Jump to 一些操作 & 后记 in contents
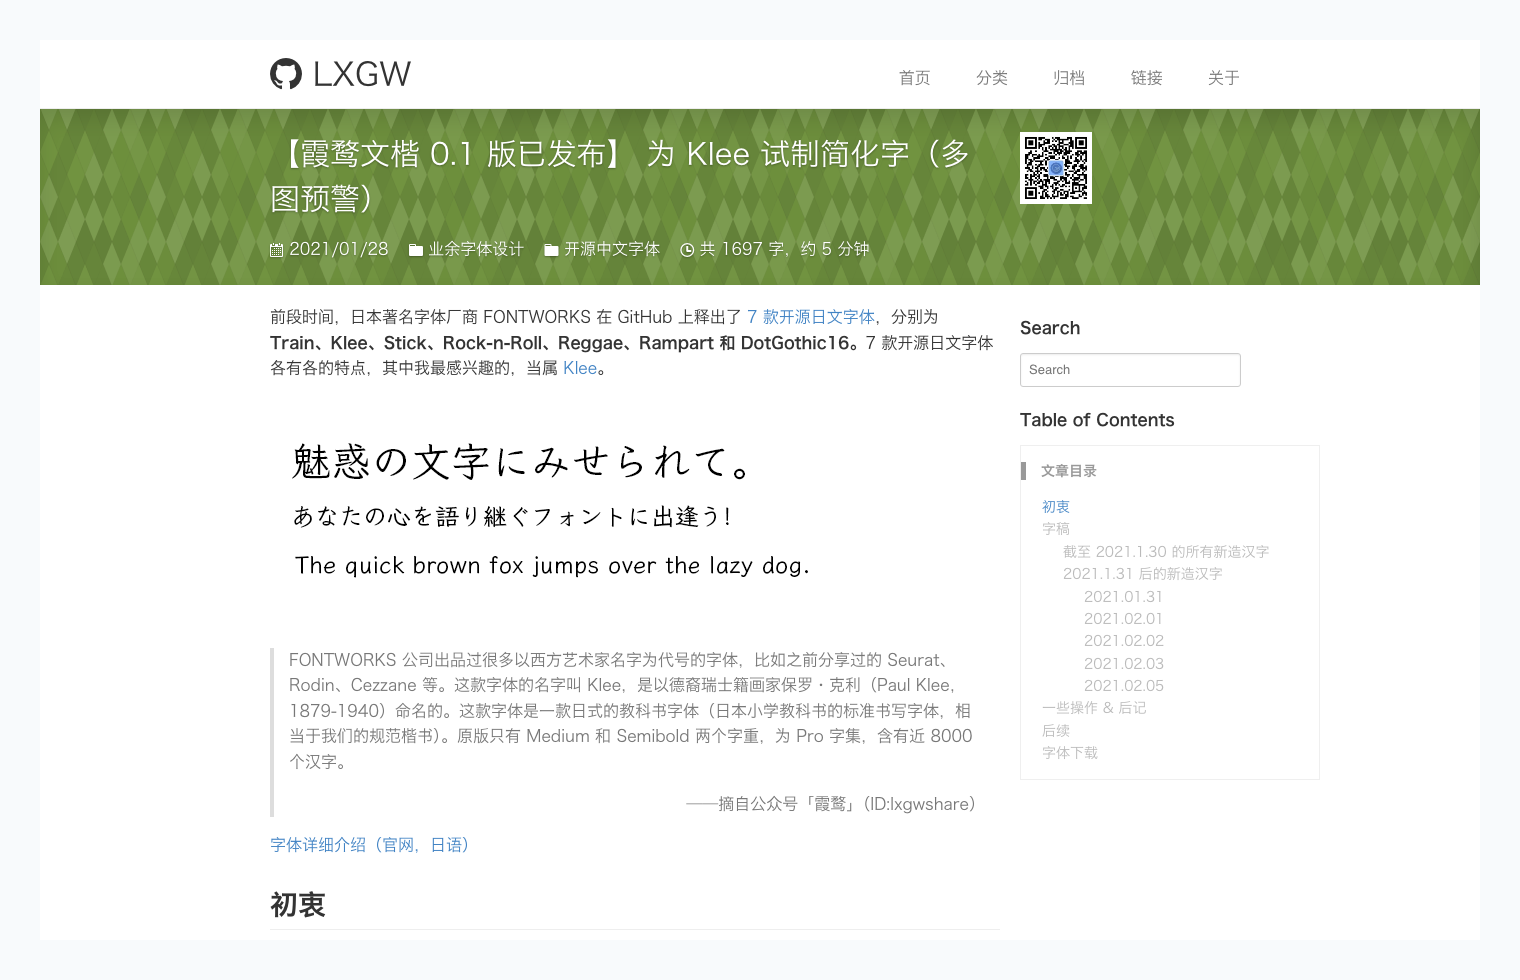This screenshot has height=980, width=1520. tap(1094, 708)
